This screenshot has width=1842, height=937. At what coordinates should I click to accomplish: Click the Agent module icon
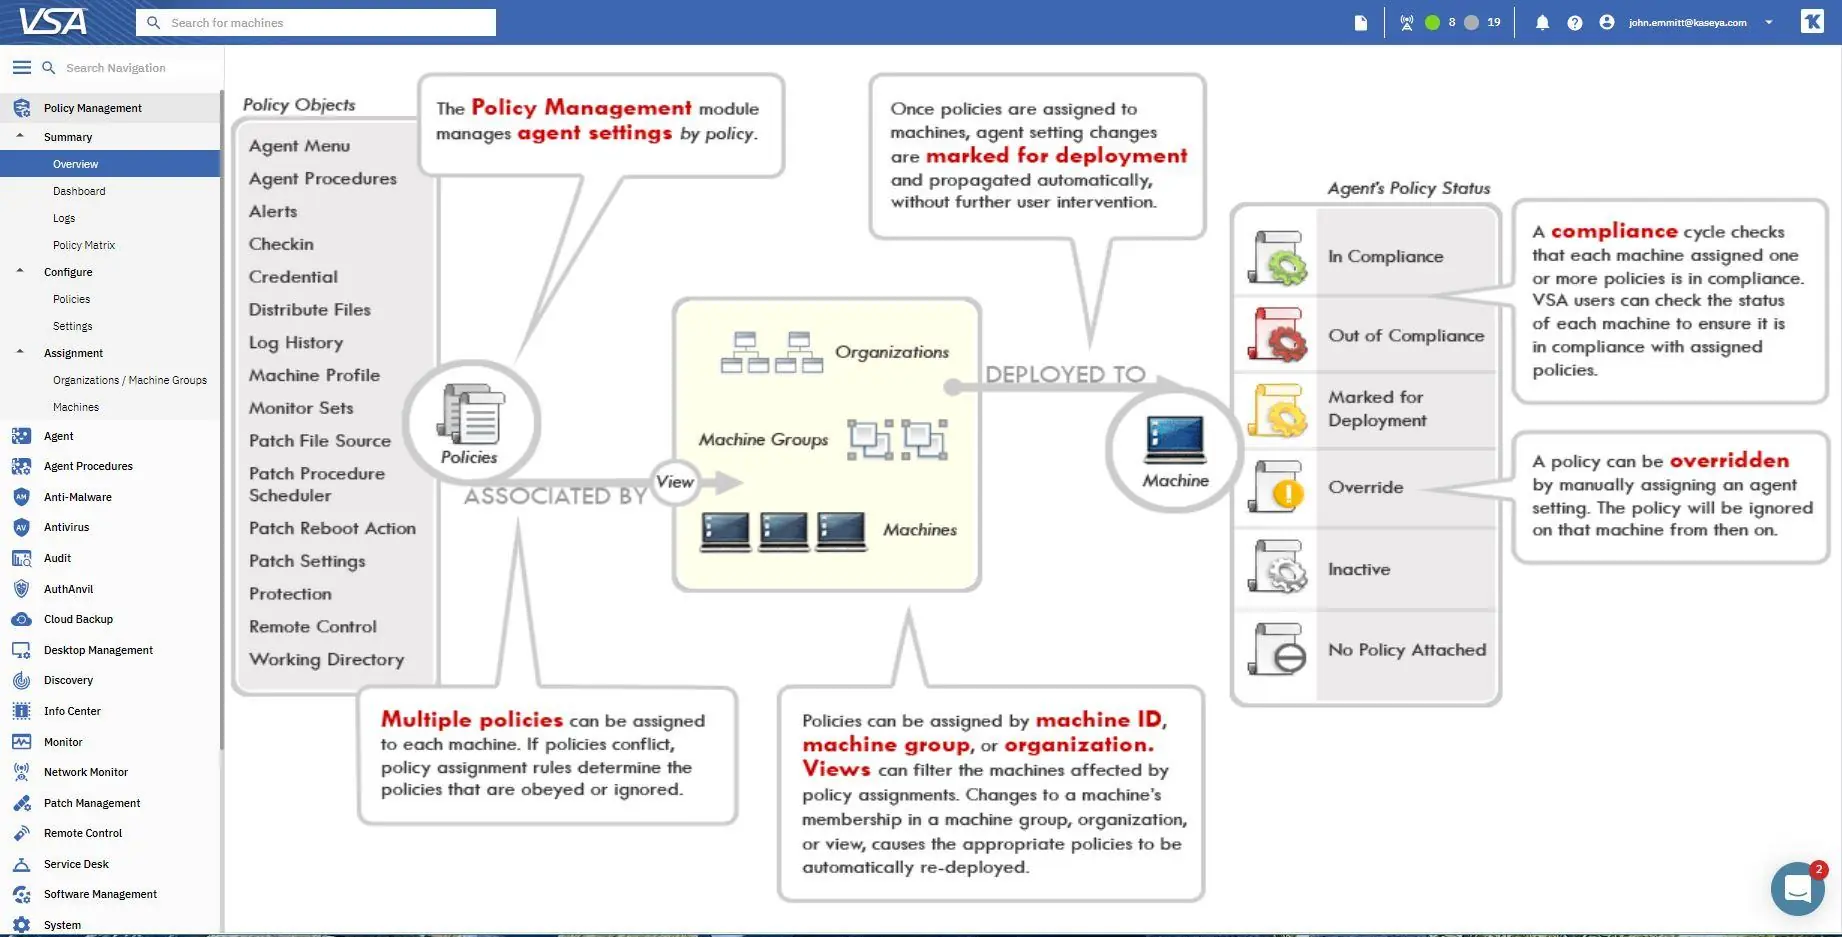[21, 436]
